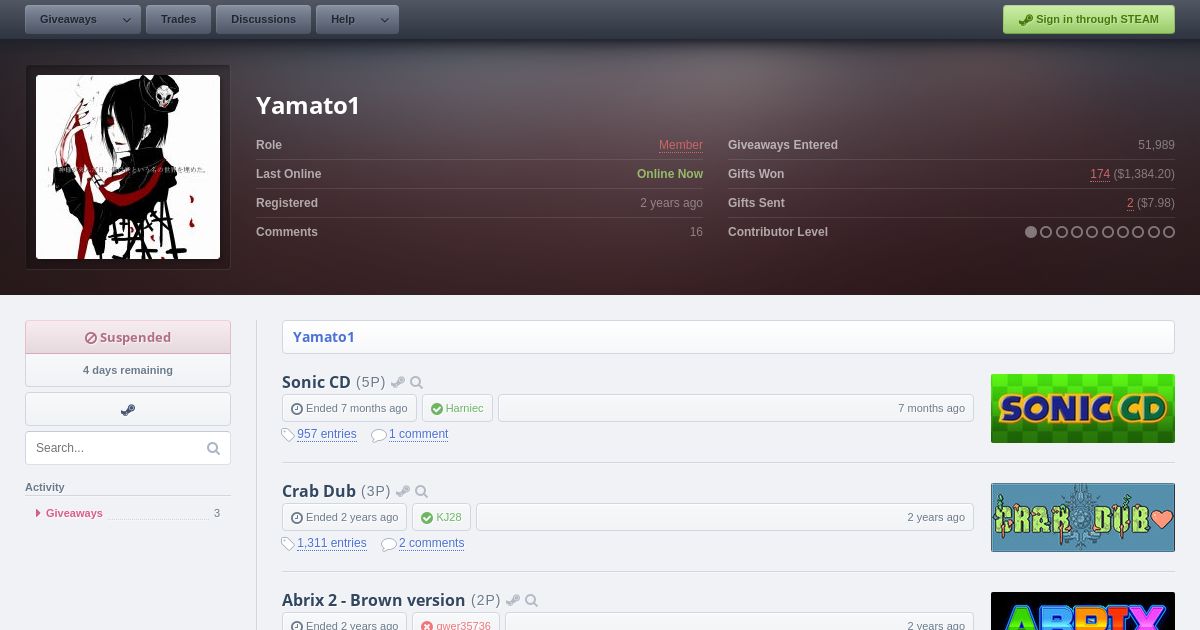
Task: Open the Steam profile icon button in sidebar
Action: 128,409
